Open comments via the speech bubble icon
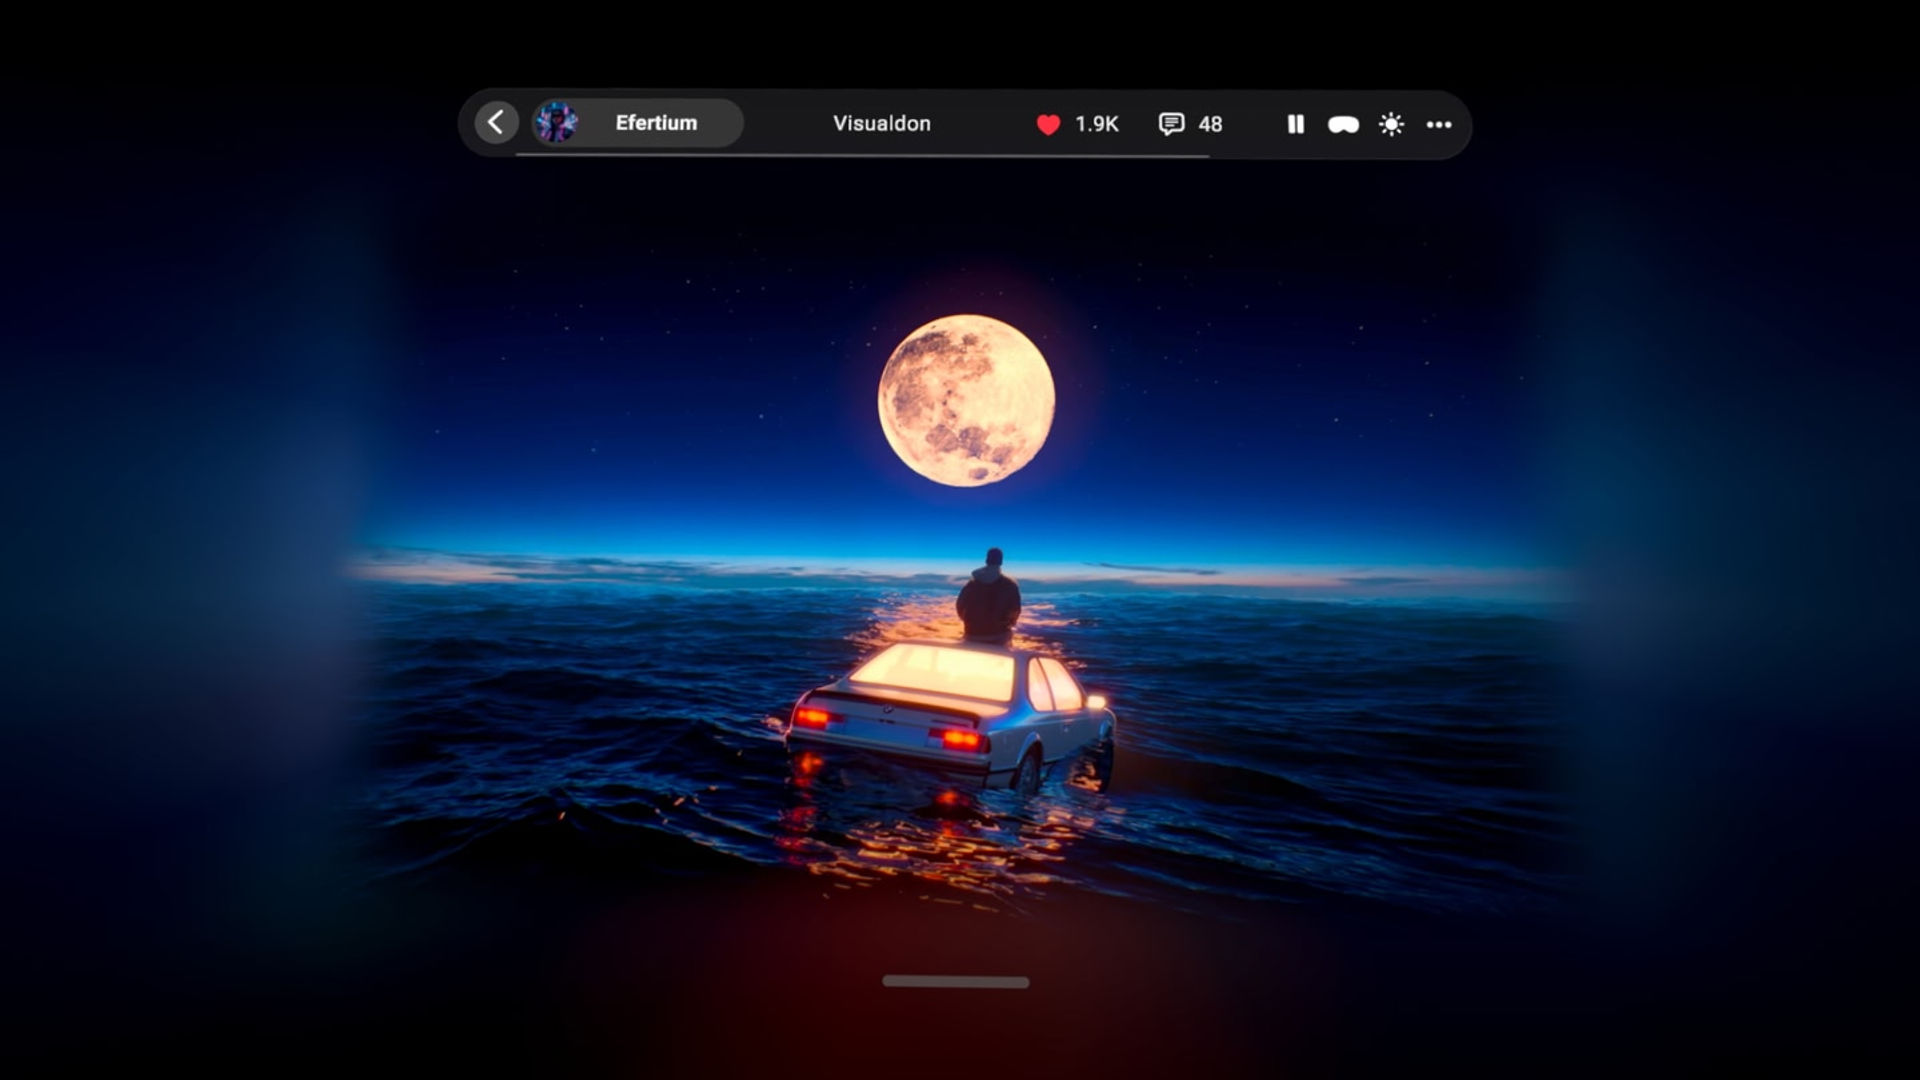The image size is (1920, 1080). [x=1171, y=124]
